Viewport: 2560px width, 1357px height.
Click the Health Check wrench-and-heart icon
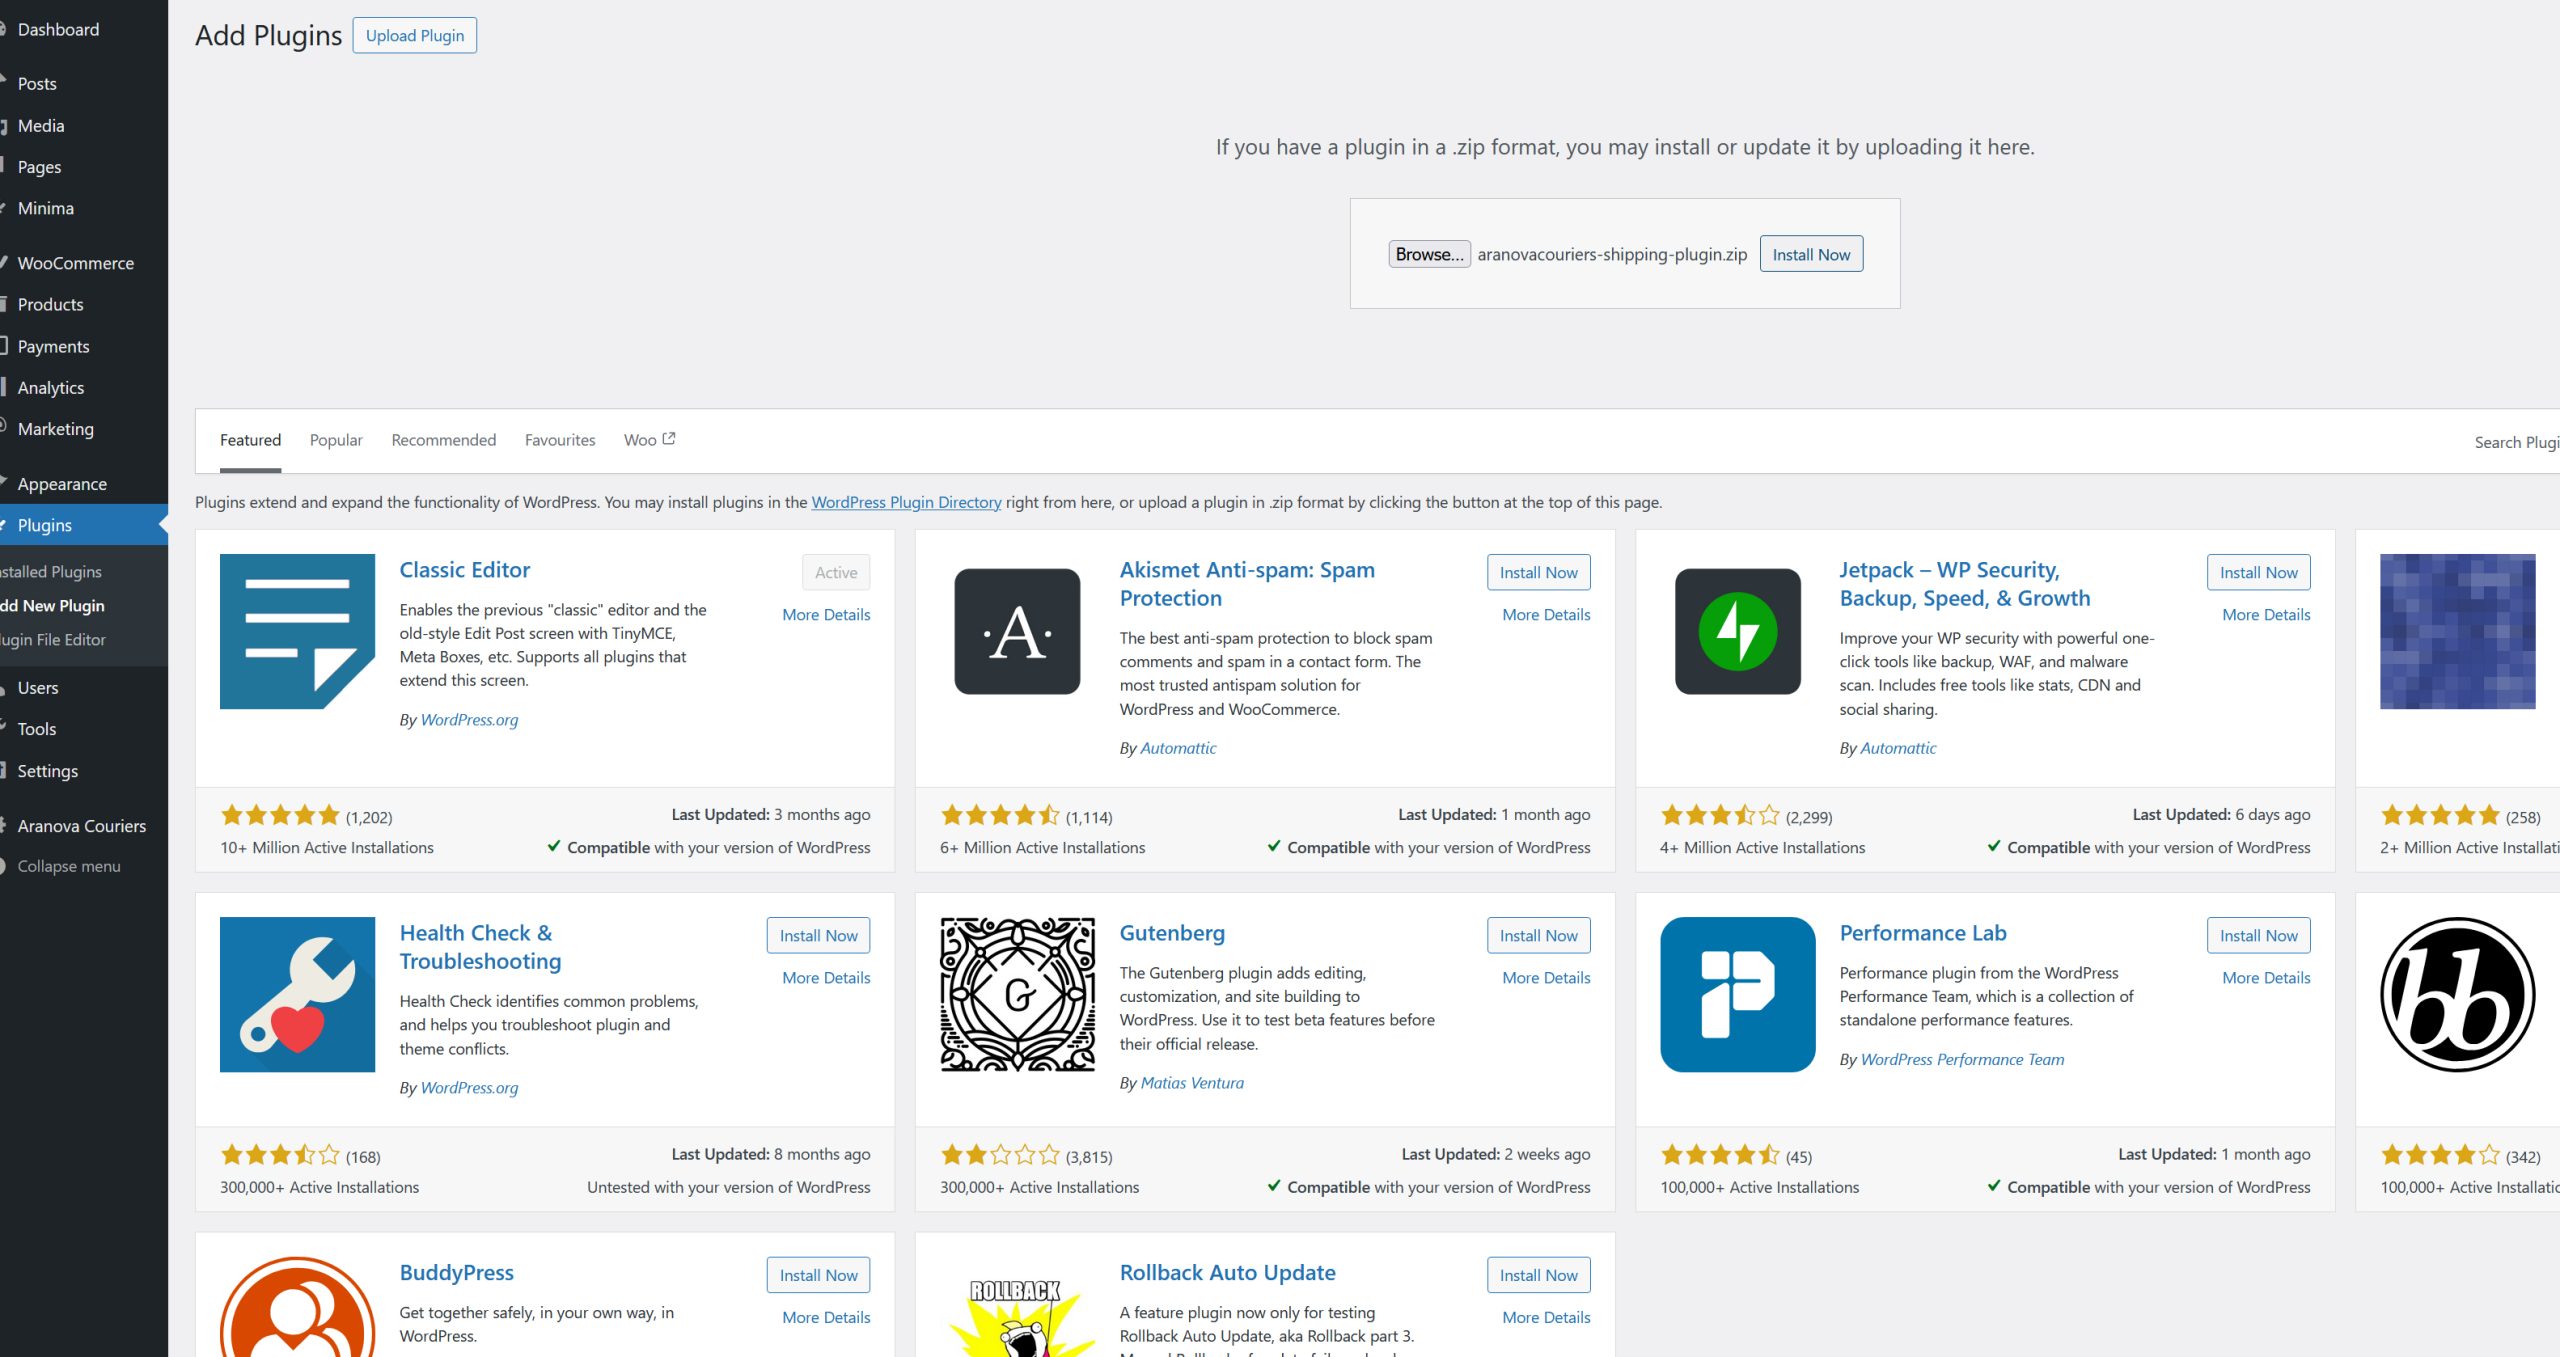click(x=297, y=994)
